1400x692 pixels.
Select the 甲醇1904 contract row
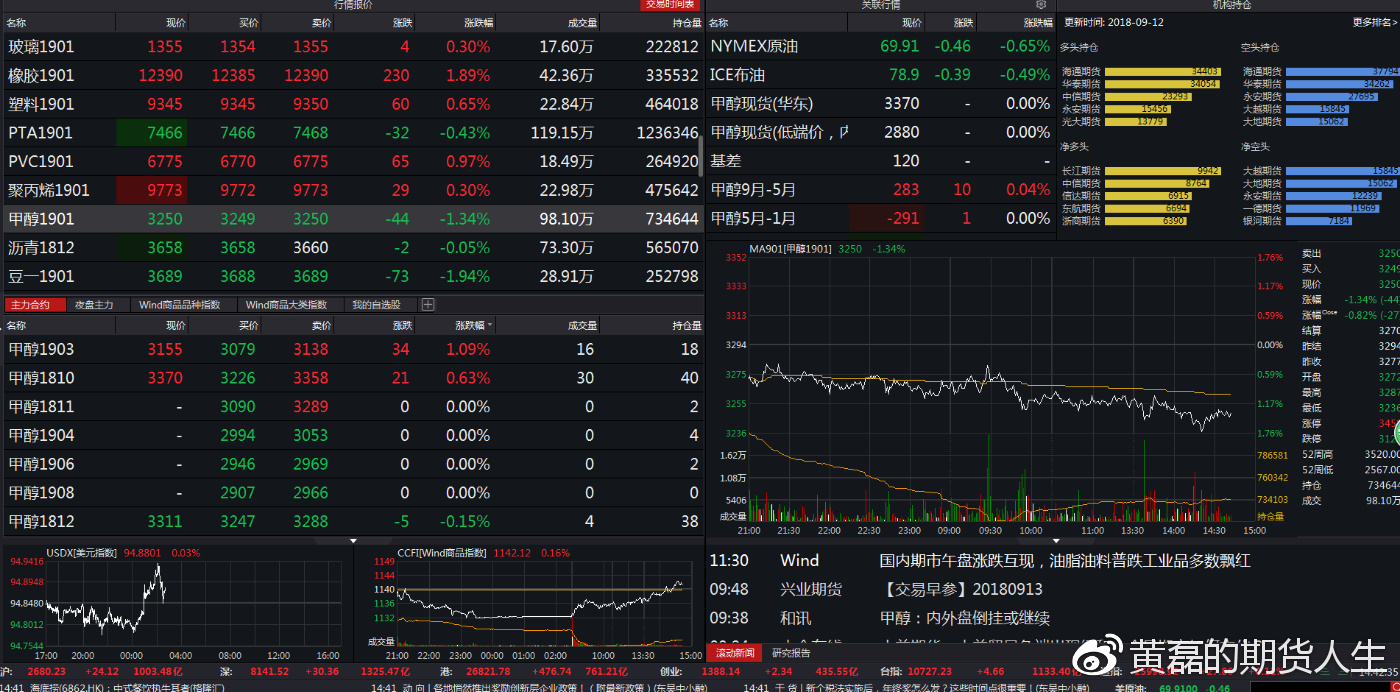(x=352, y=435)
